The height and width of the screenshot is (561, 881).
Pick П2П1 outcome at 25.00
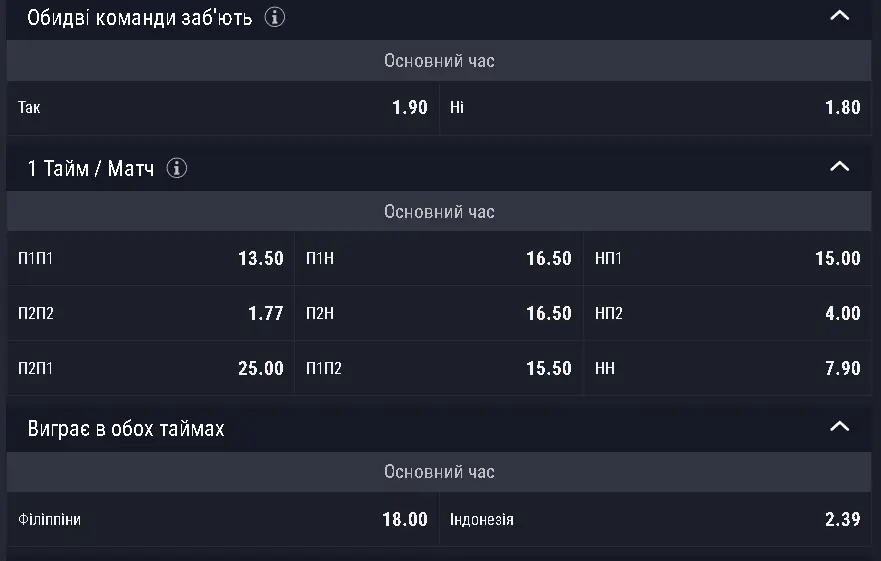click(151, 368)
